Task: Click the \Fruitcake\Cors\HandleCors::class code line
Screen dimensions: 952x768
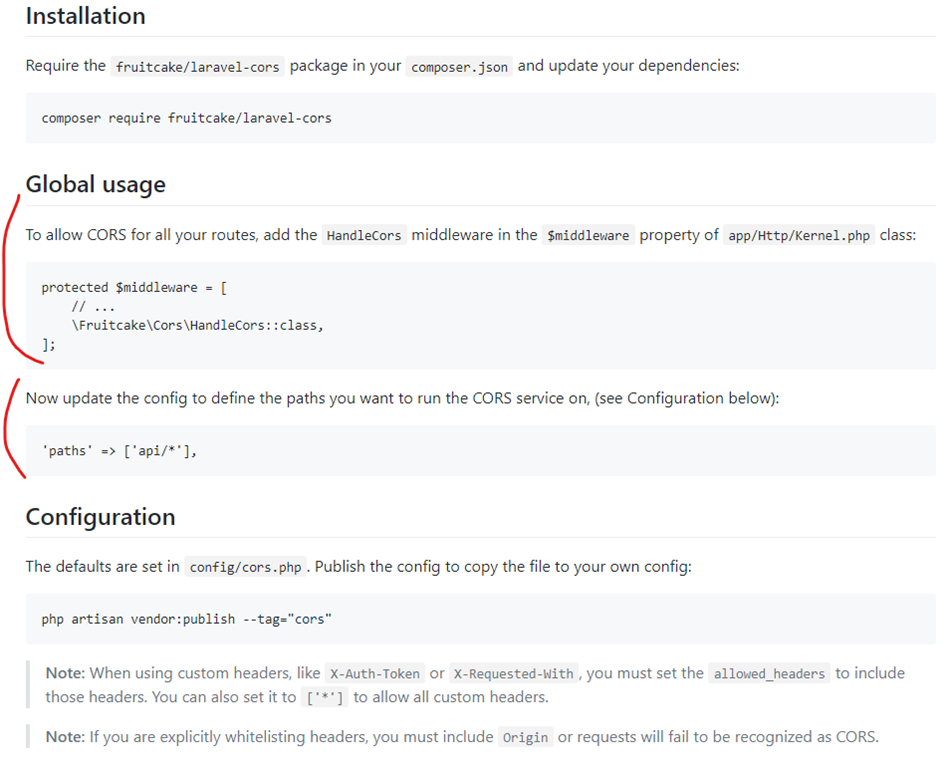Action: (x=197, y=325)
